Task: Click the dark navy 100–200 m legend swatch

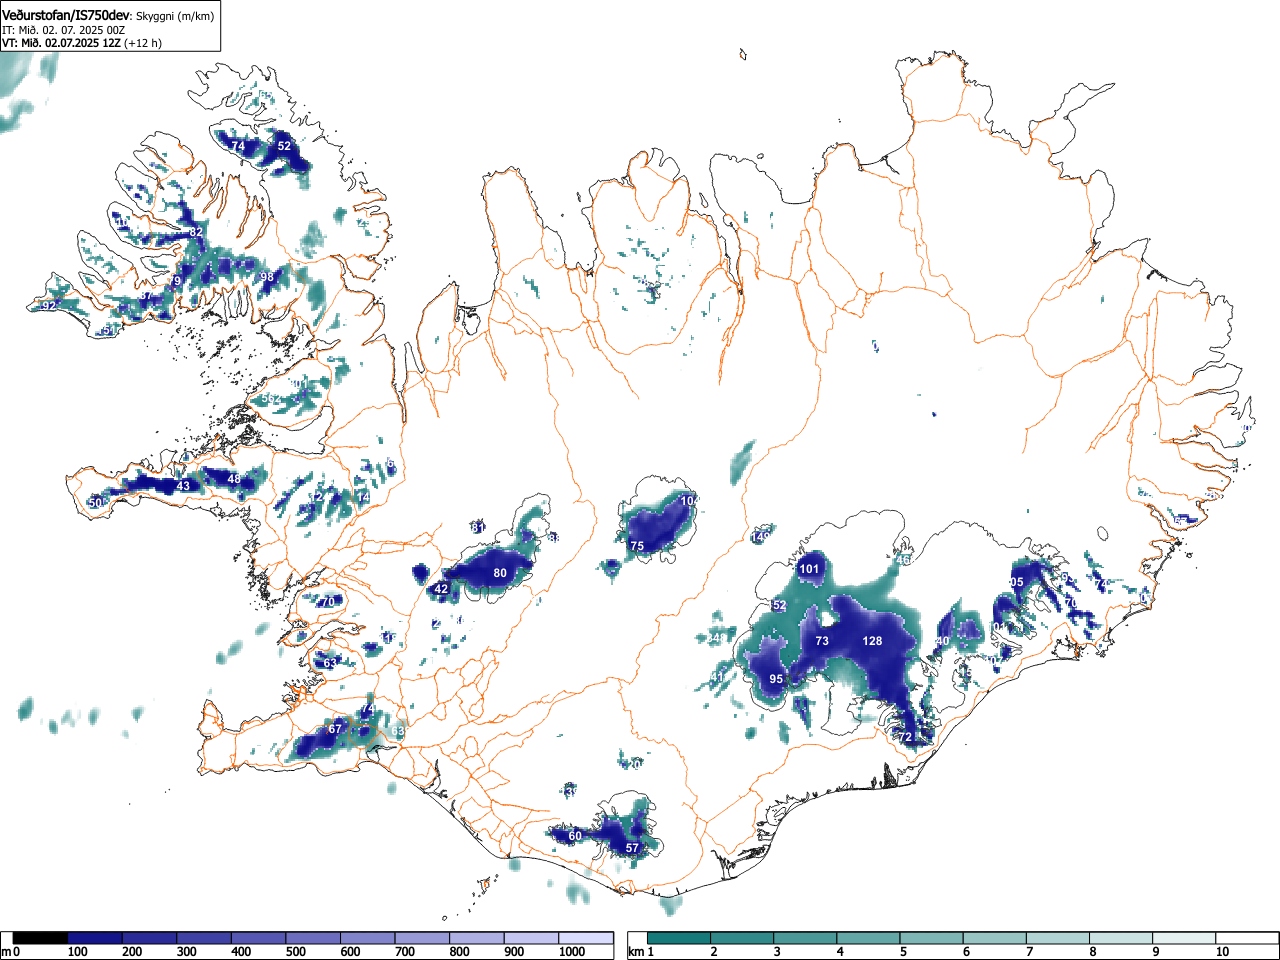Action: [95, 938]
